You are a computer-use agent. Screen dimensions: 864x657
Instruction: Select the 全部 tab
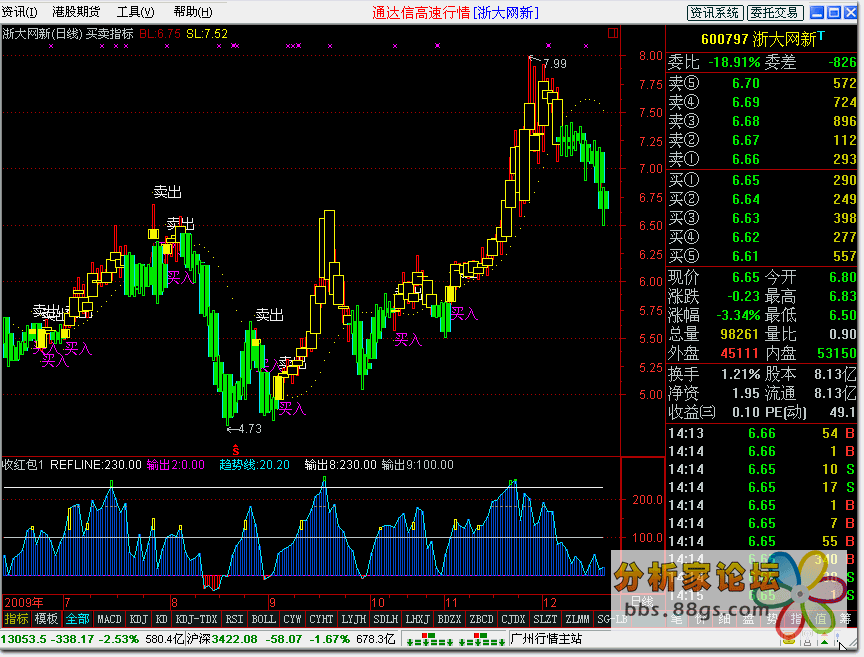(77, 619)
